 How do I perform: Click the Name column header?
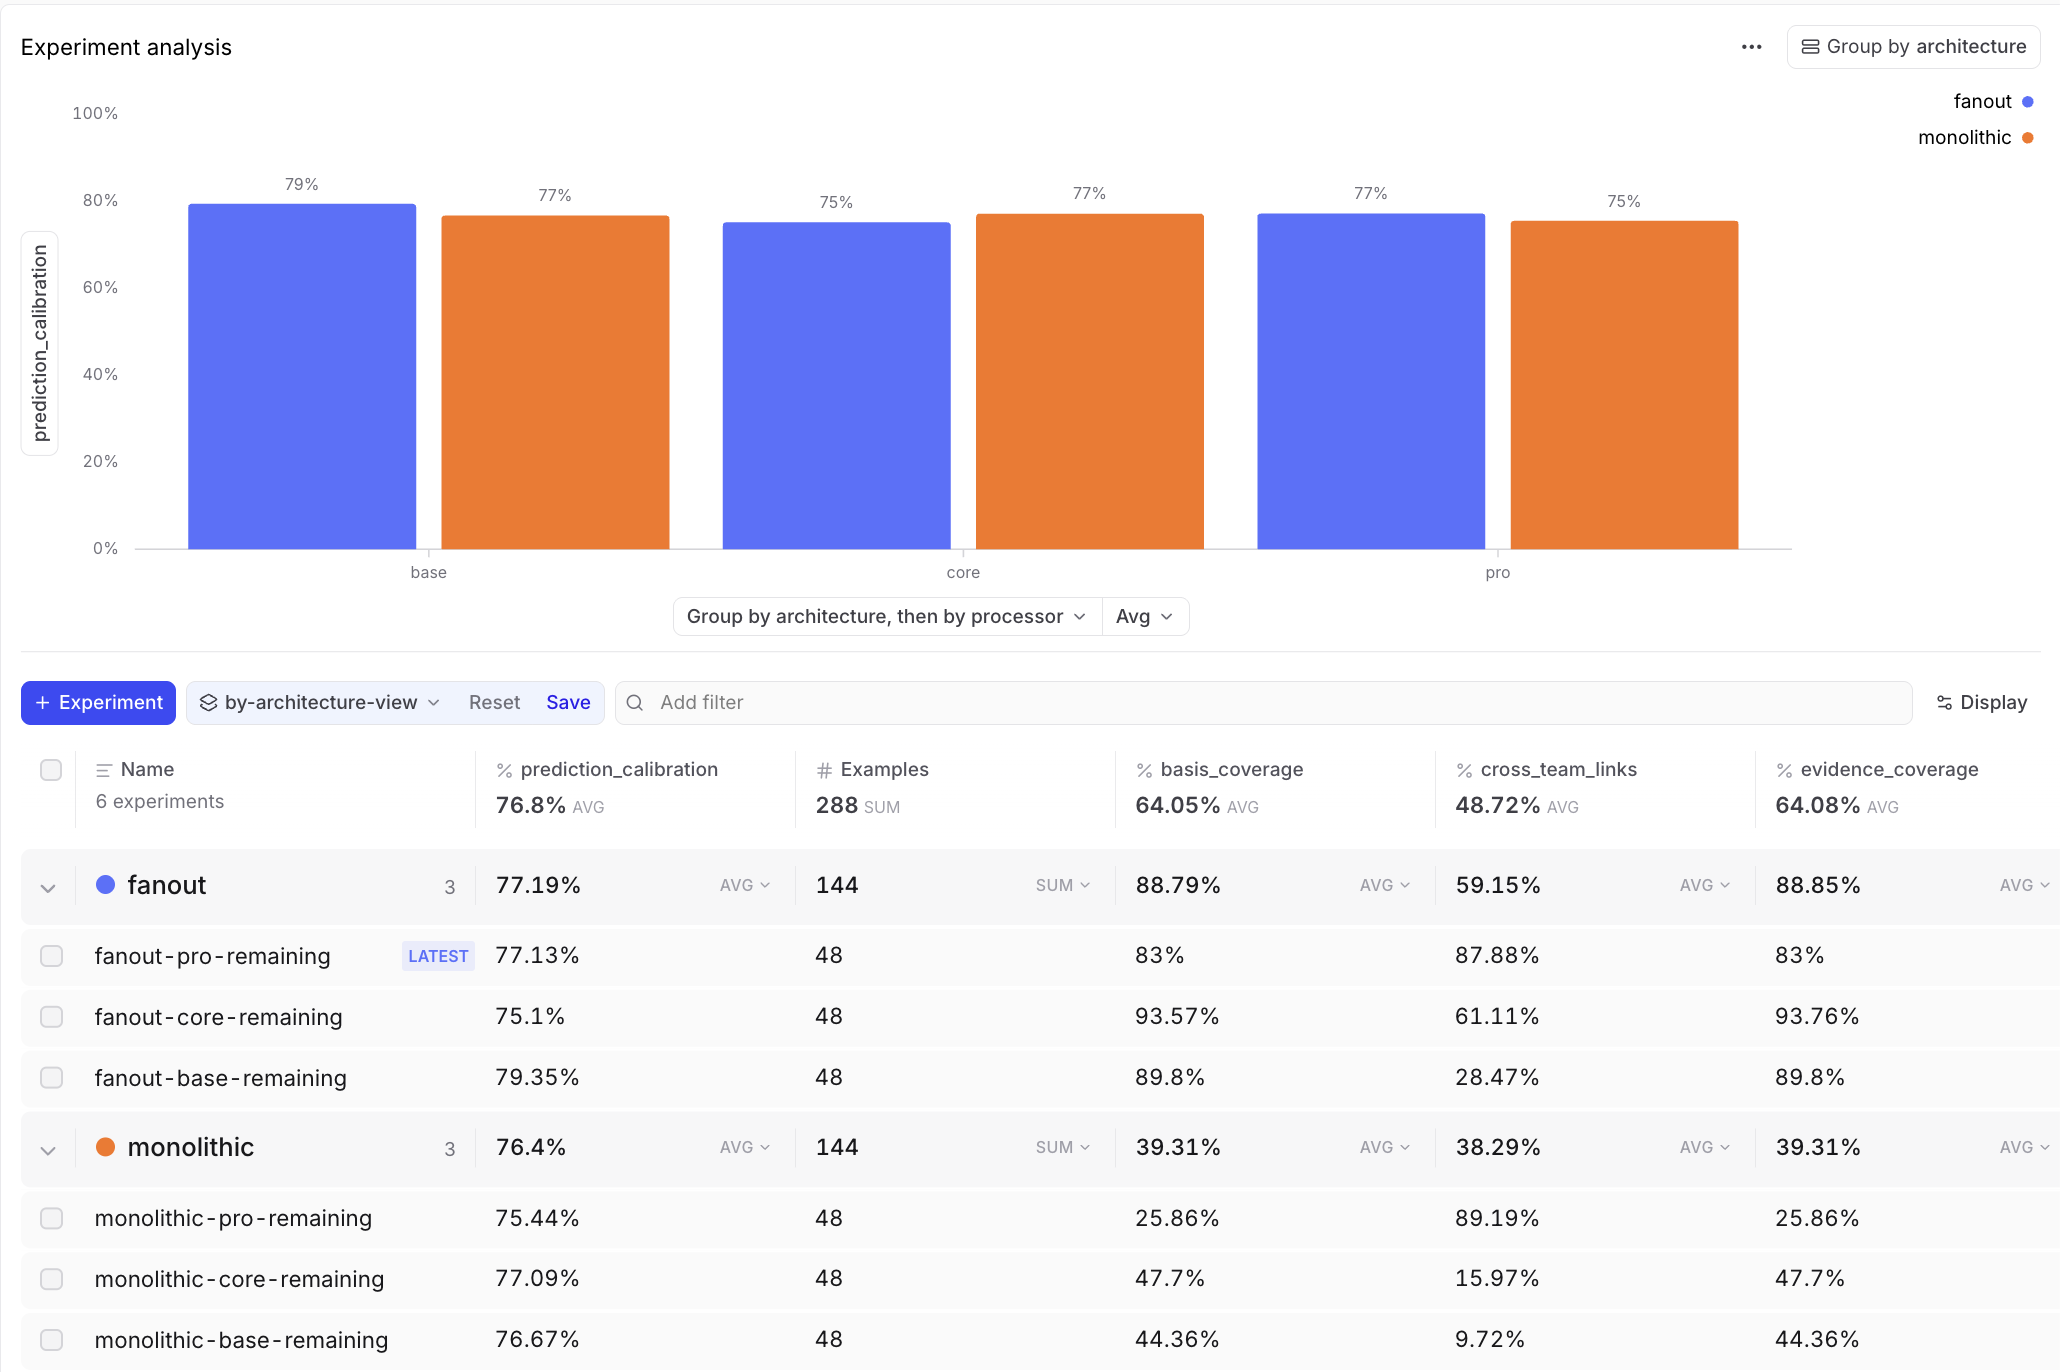147,770
